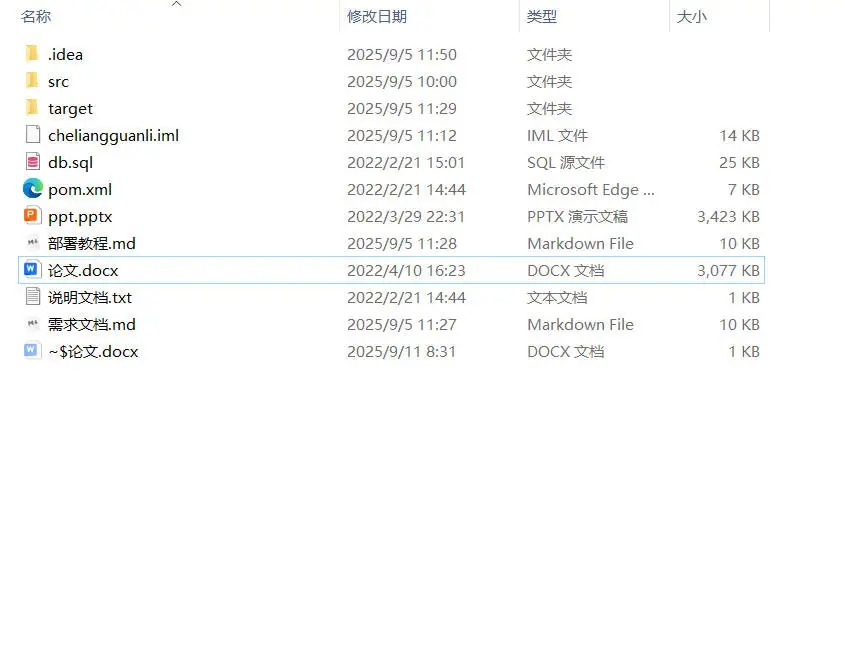Select the file name 需求文档.md
842x666 pixels.
click(x=92, y=324)
